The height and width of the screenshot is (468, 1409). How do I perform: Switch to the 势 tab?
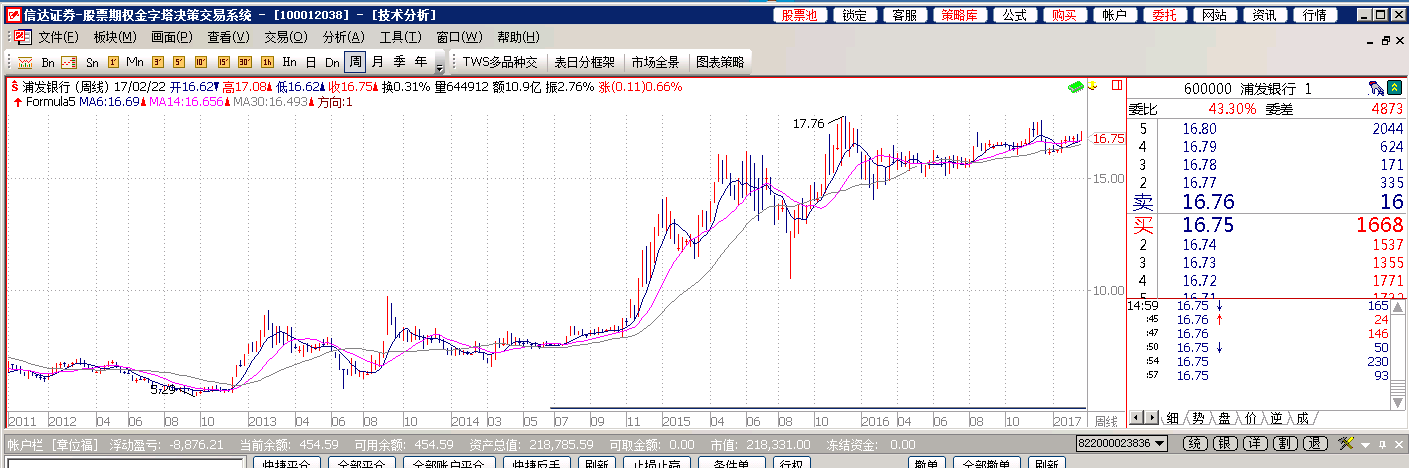click(x=1198, y=418)
